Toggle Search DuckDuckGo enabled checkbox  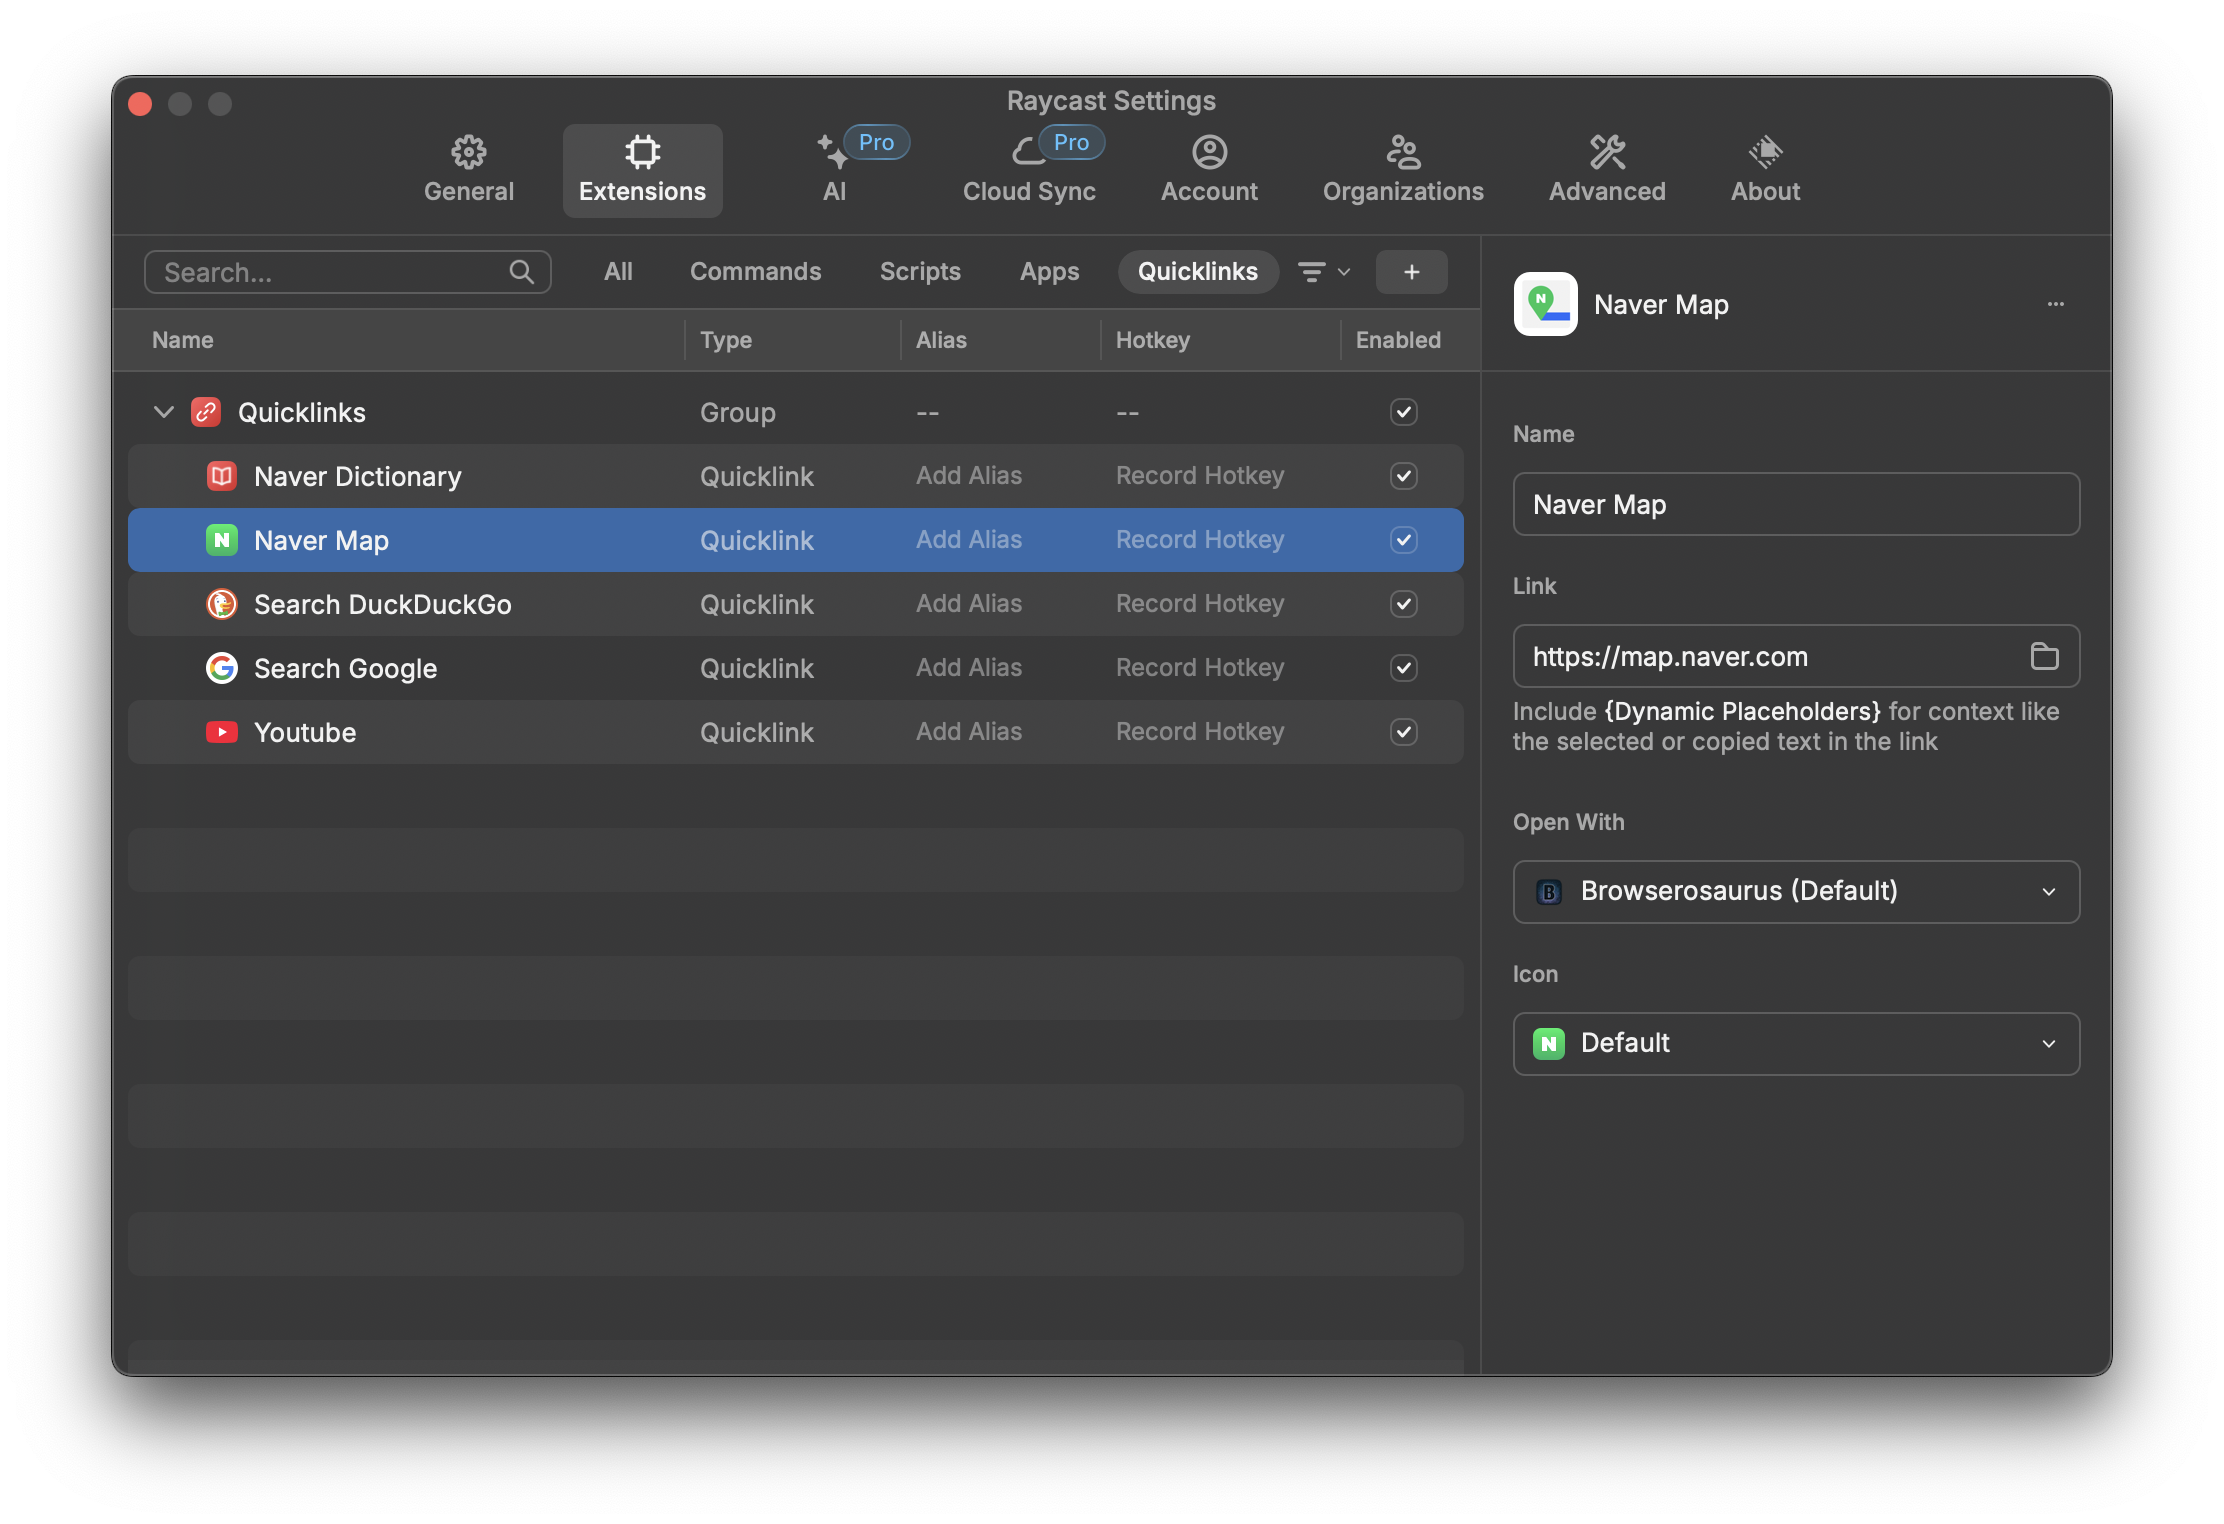(1403, 604)
